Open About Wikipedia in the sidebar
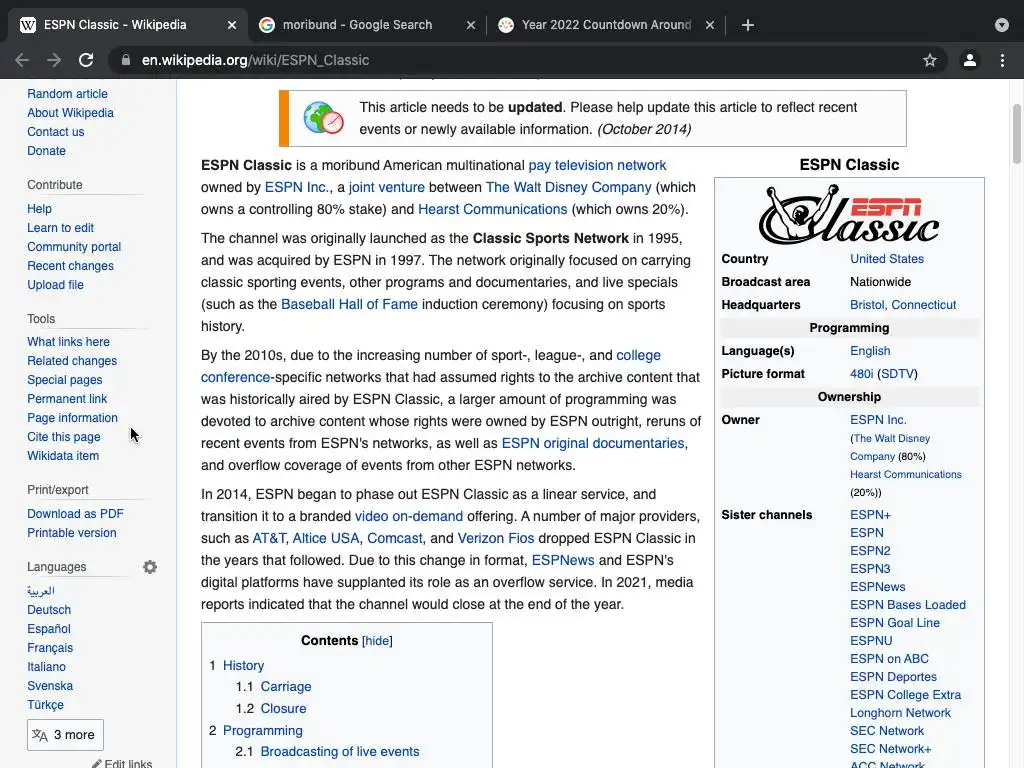1024x768 pixels. (x=71, y=112)
